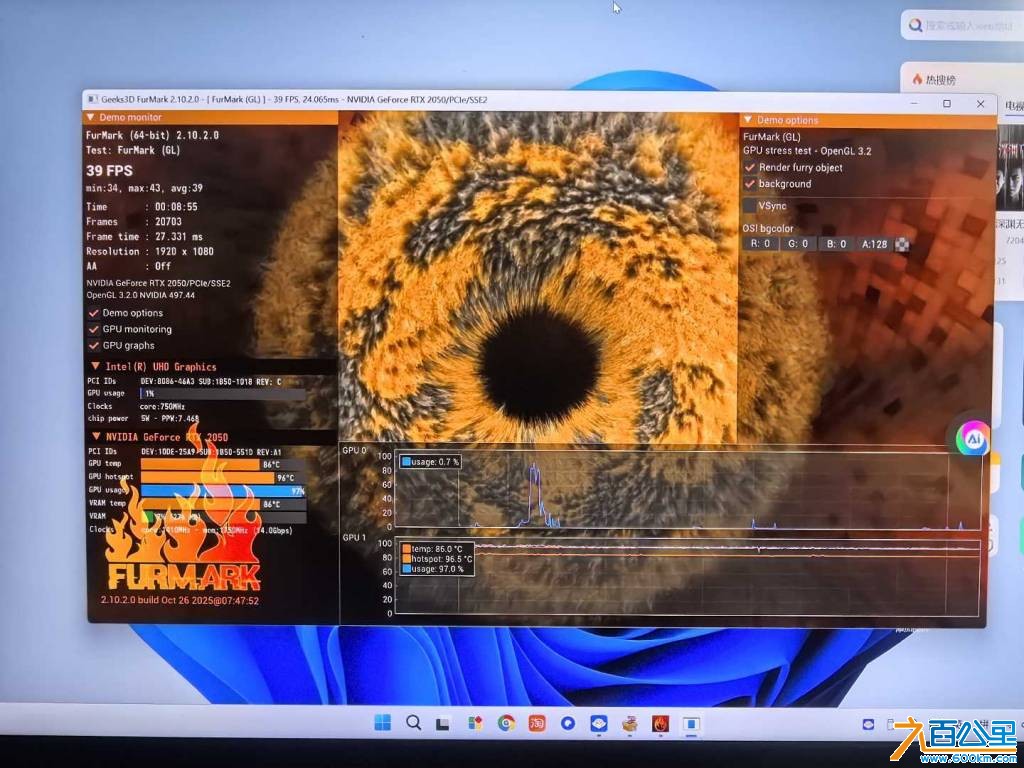1024x768 pixels.
Task: Minimize the FurMark window
Action: (x=914, y=103)
